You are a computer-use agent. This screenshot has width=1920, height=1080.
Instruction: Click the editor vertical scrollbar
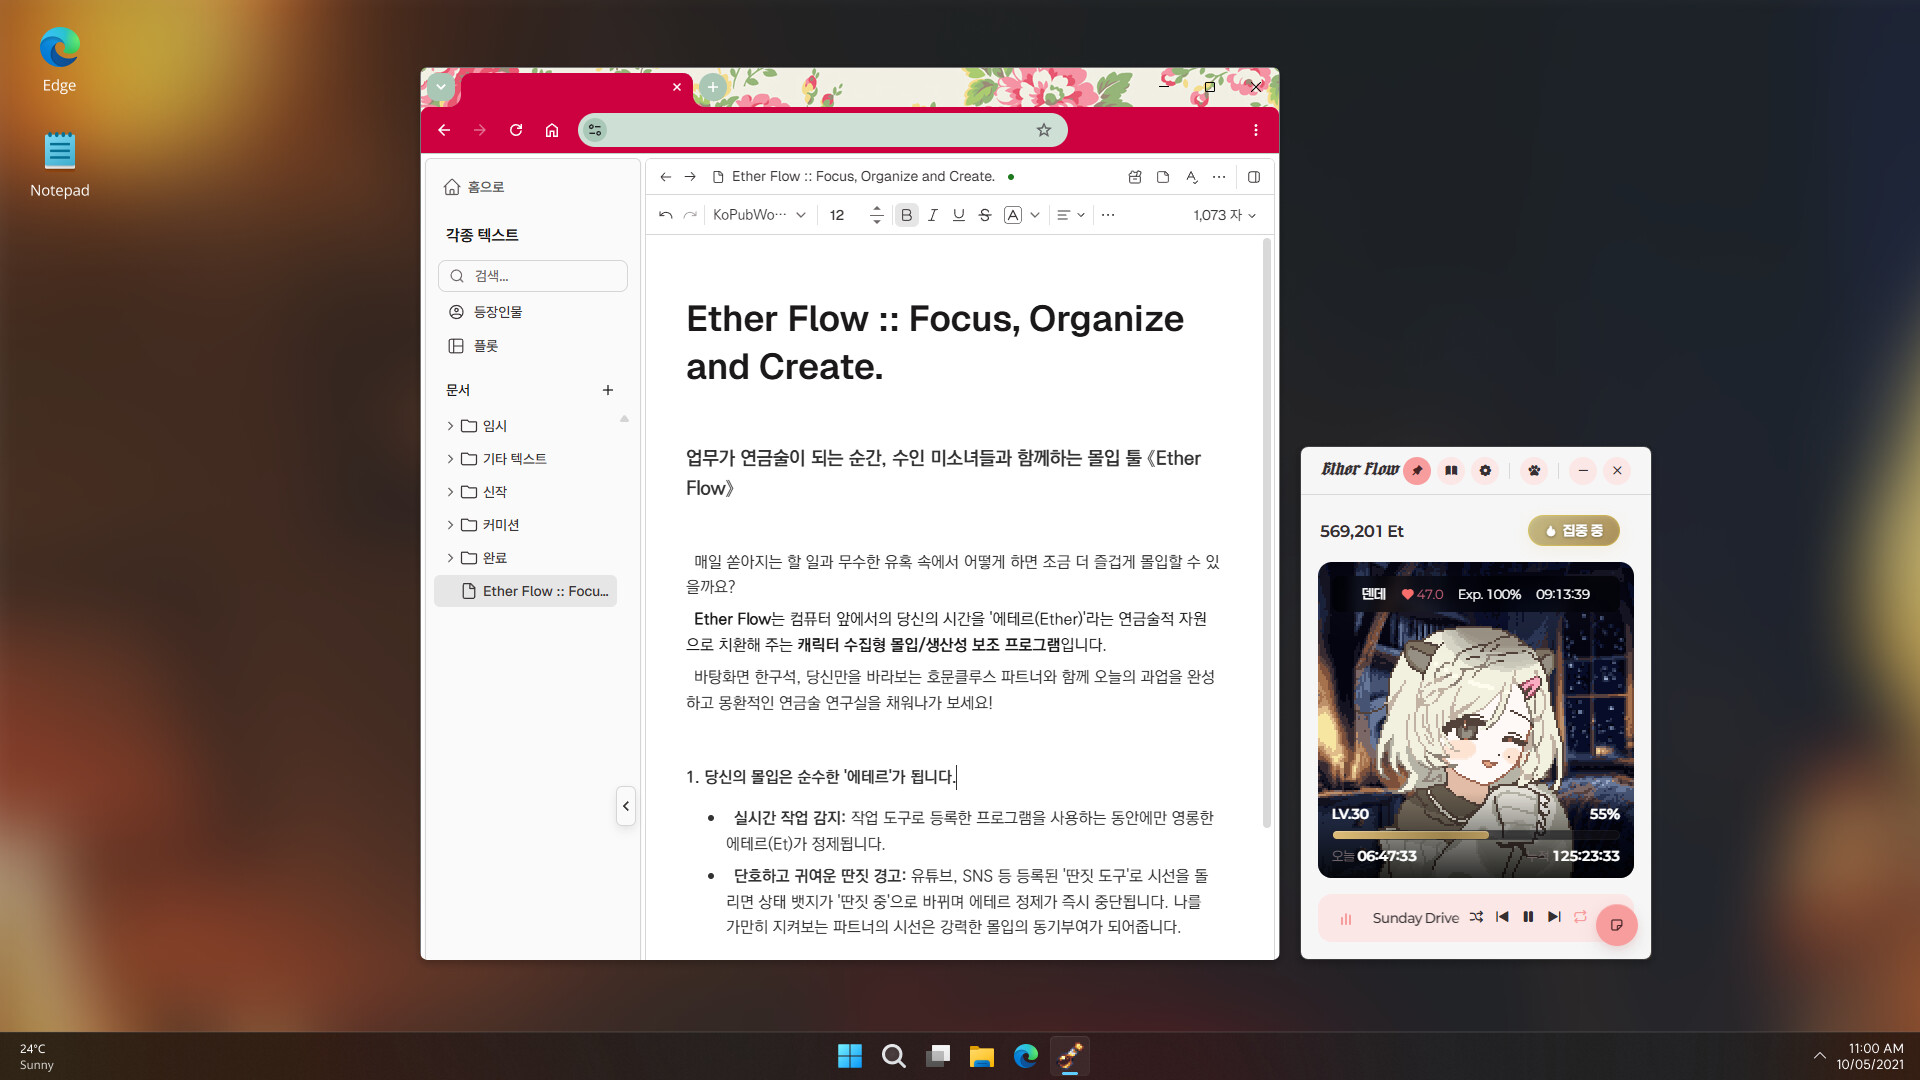(1267, 533)
